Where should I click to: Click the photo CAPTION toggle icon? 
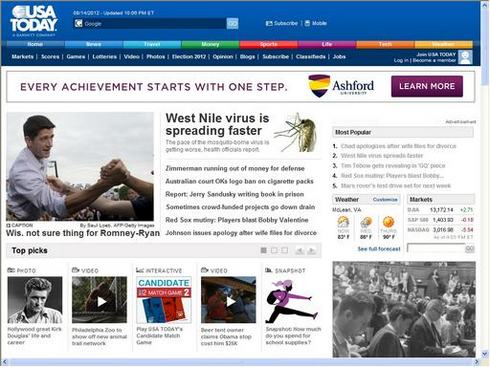tap(9, 226)
